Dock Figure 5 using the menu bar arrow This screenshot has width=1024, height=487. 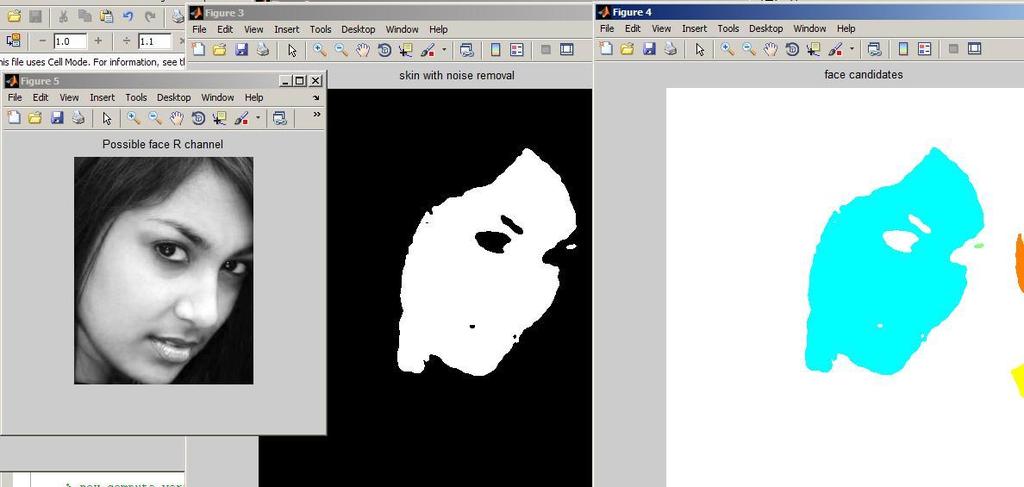(317, 98)
